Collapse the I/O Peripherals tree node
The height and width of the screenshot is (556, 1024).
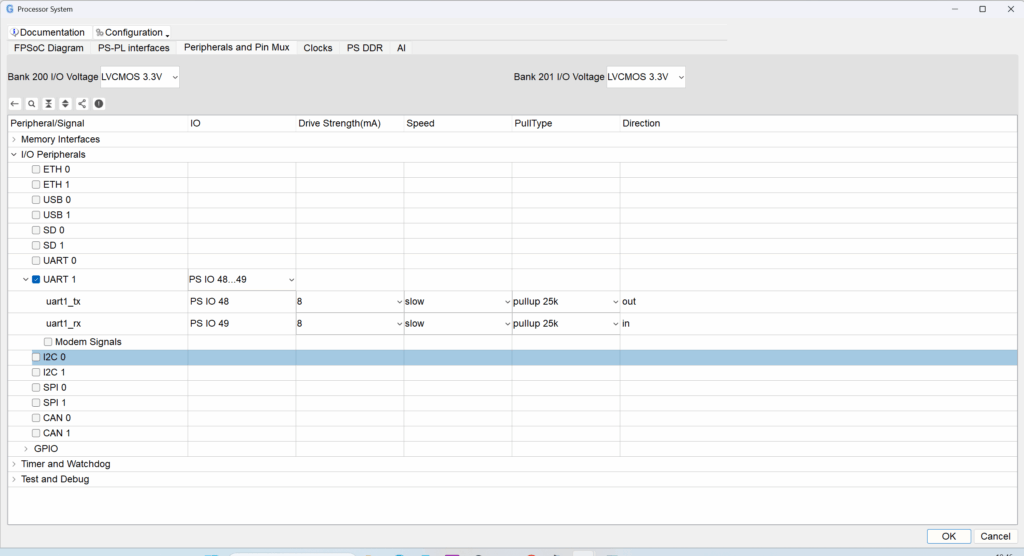point(14,155)
